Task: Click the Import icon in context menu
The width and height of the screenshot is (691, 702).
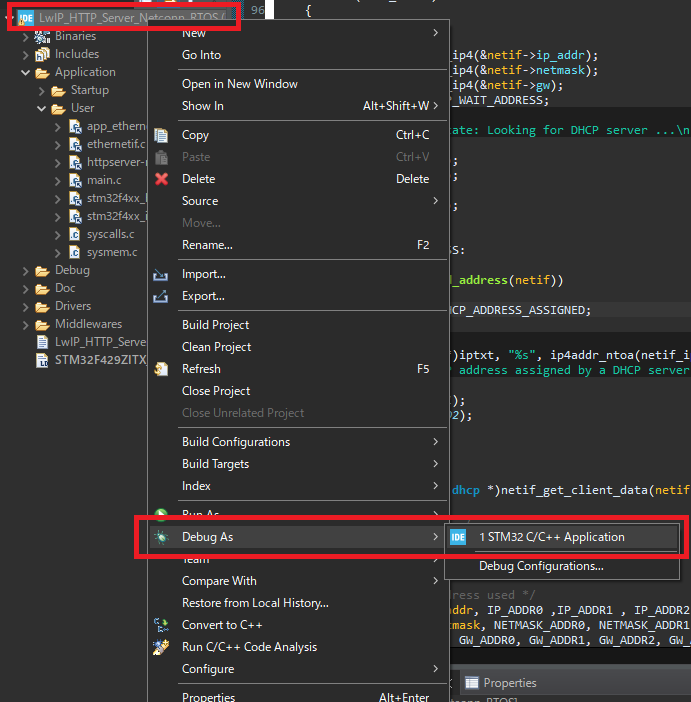Action: click(161, 274)
